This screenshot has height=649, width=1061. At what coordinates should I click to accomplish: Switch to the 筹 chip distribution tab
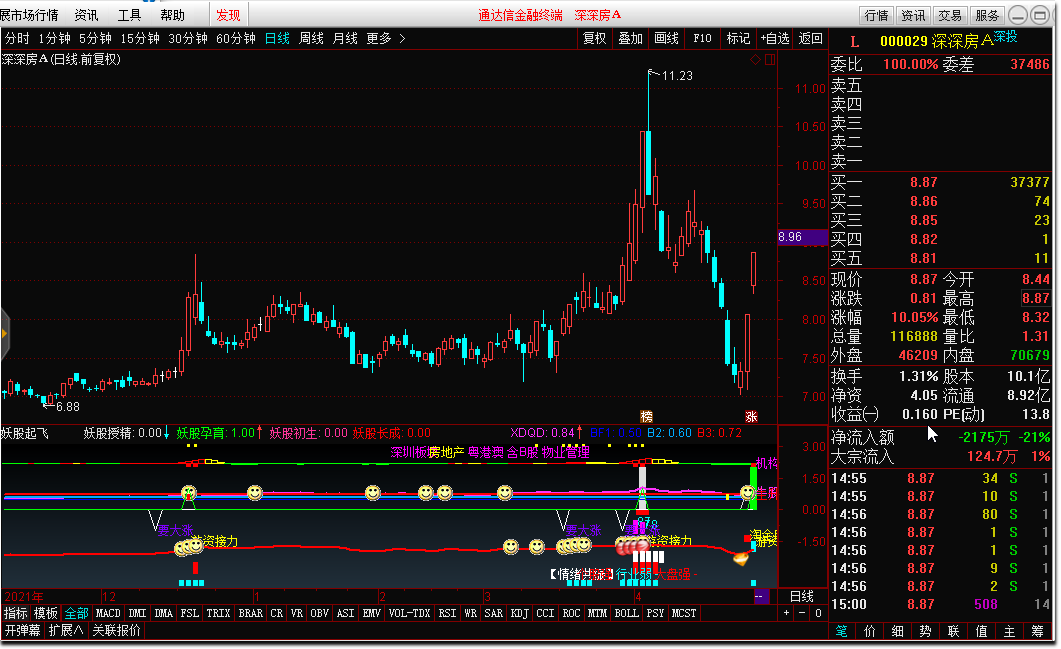click(x=1037, y=631)
